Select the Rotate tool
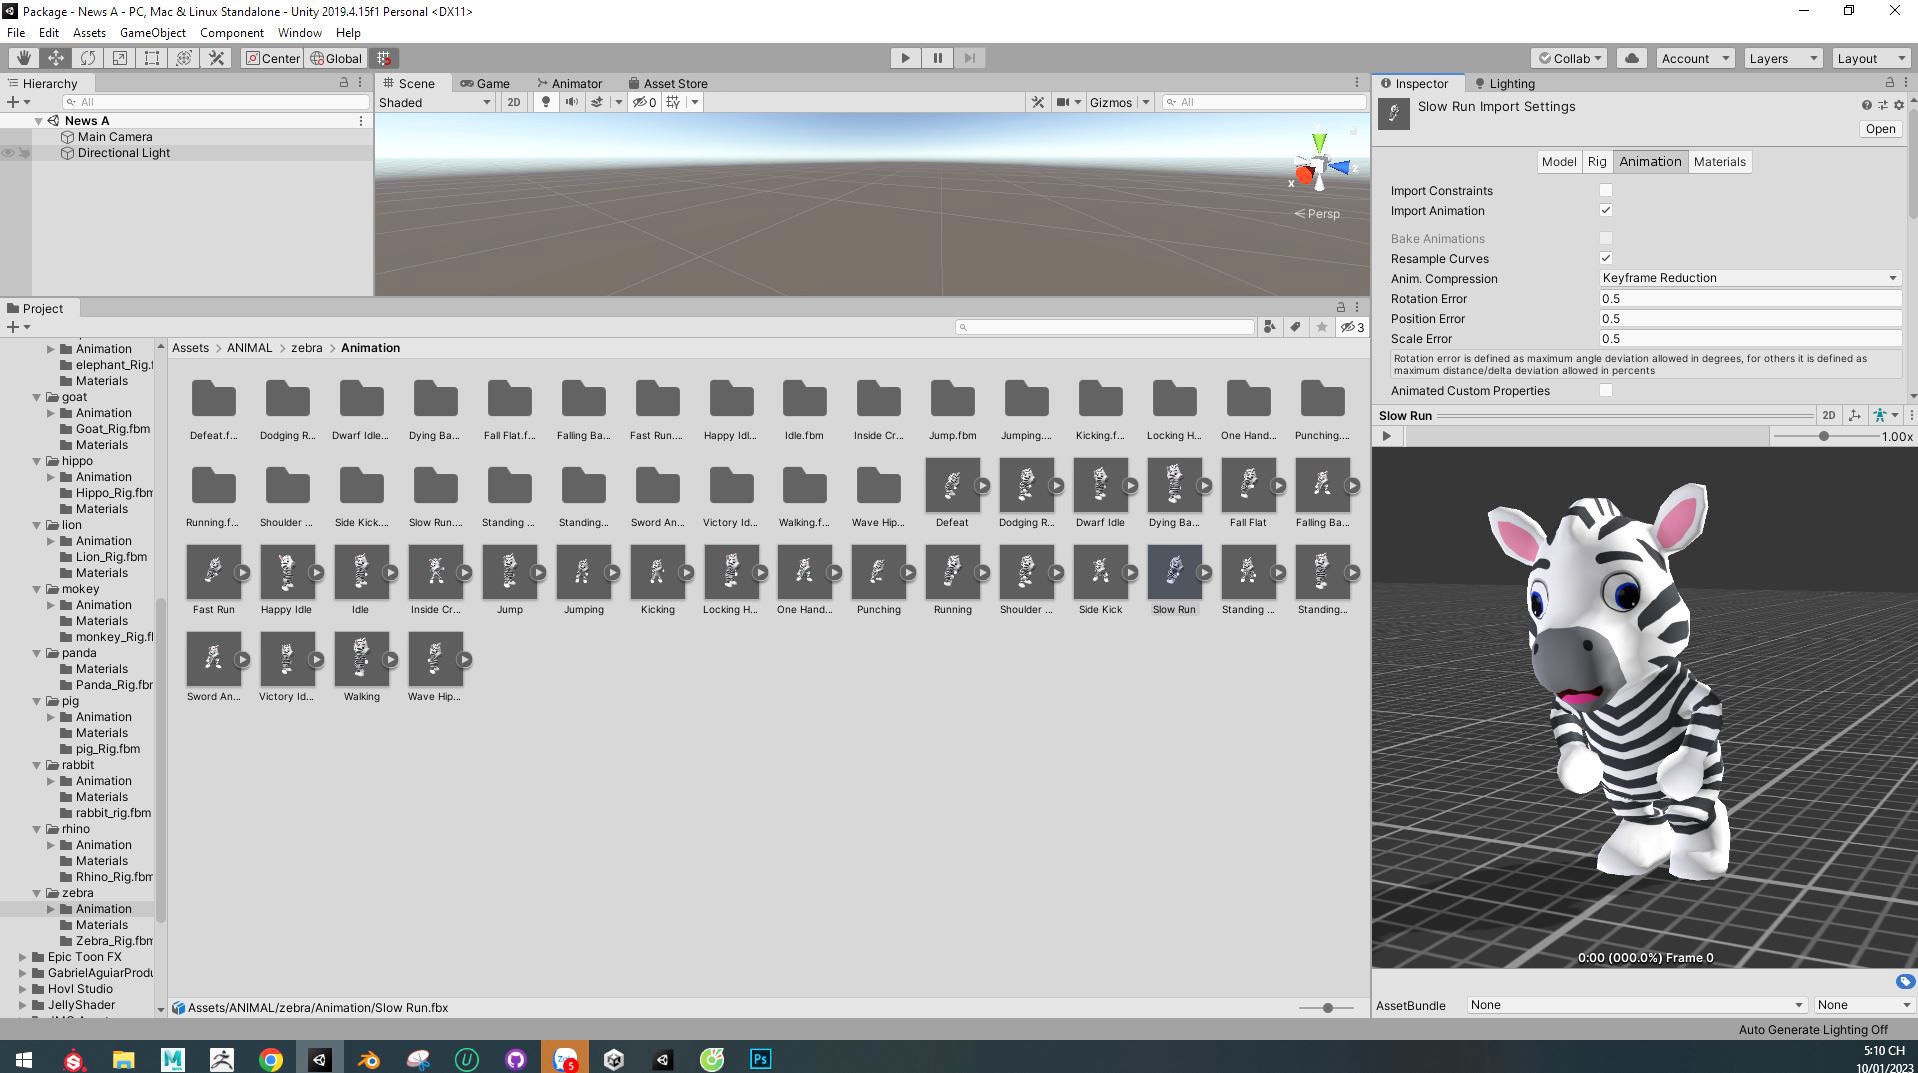 [x=87, y=58]
